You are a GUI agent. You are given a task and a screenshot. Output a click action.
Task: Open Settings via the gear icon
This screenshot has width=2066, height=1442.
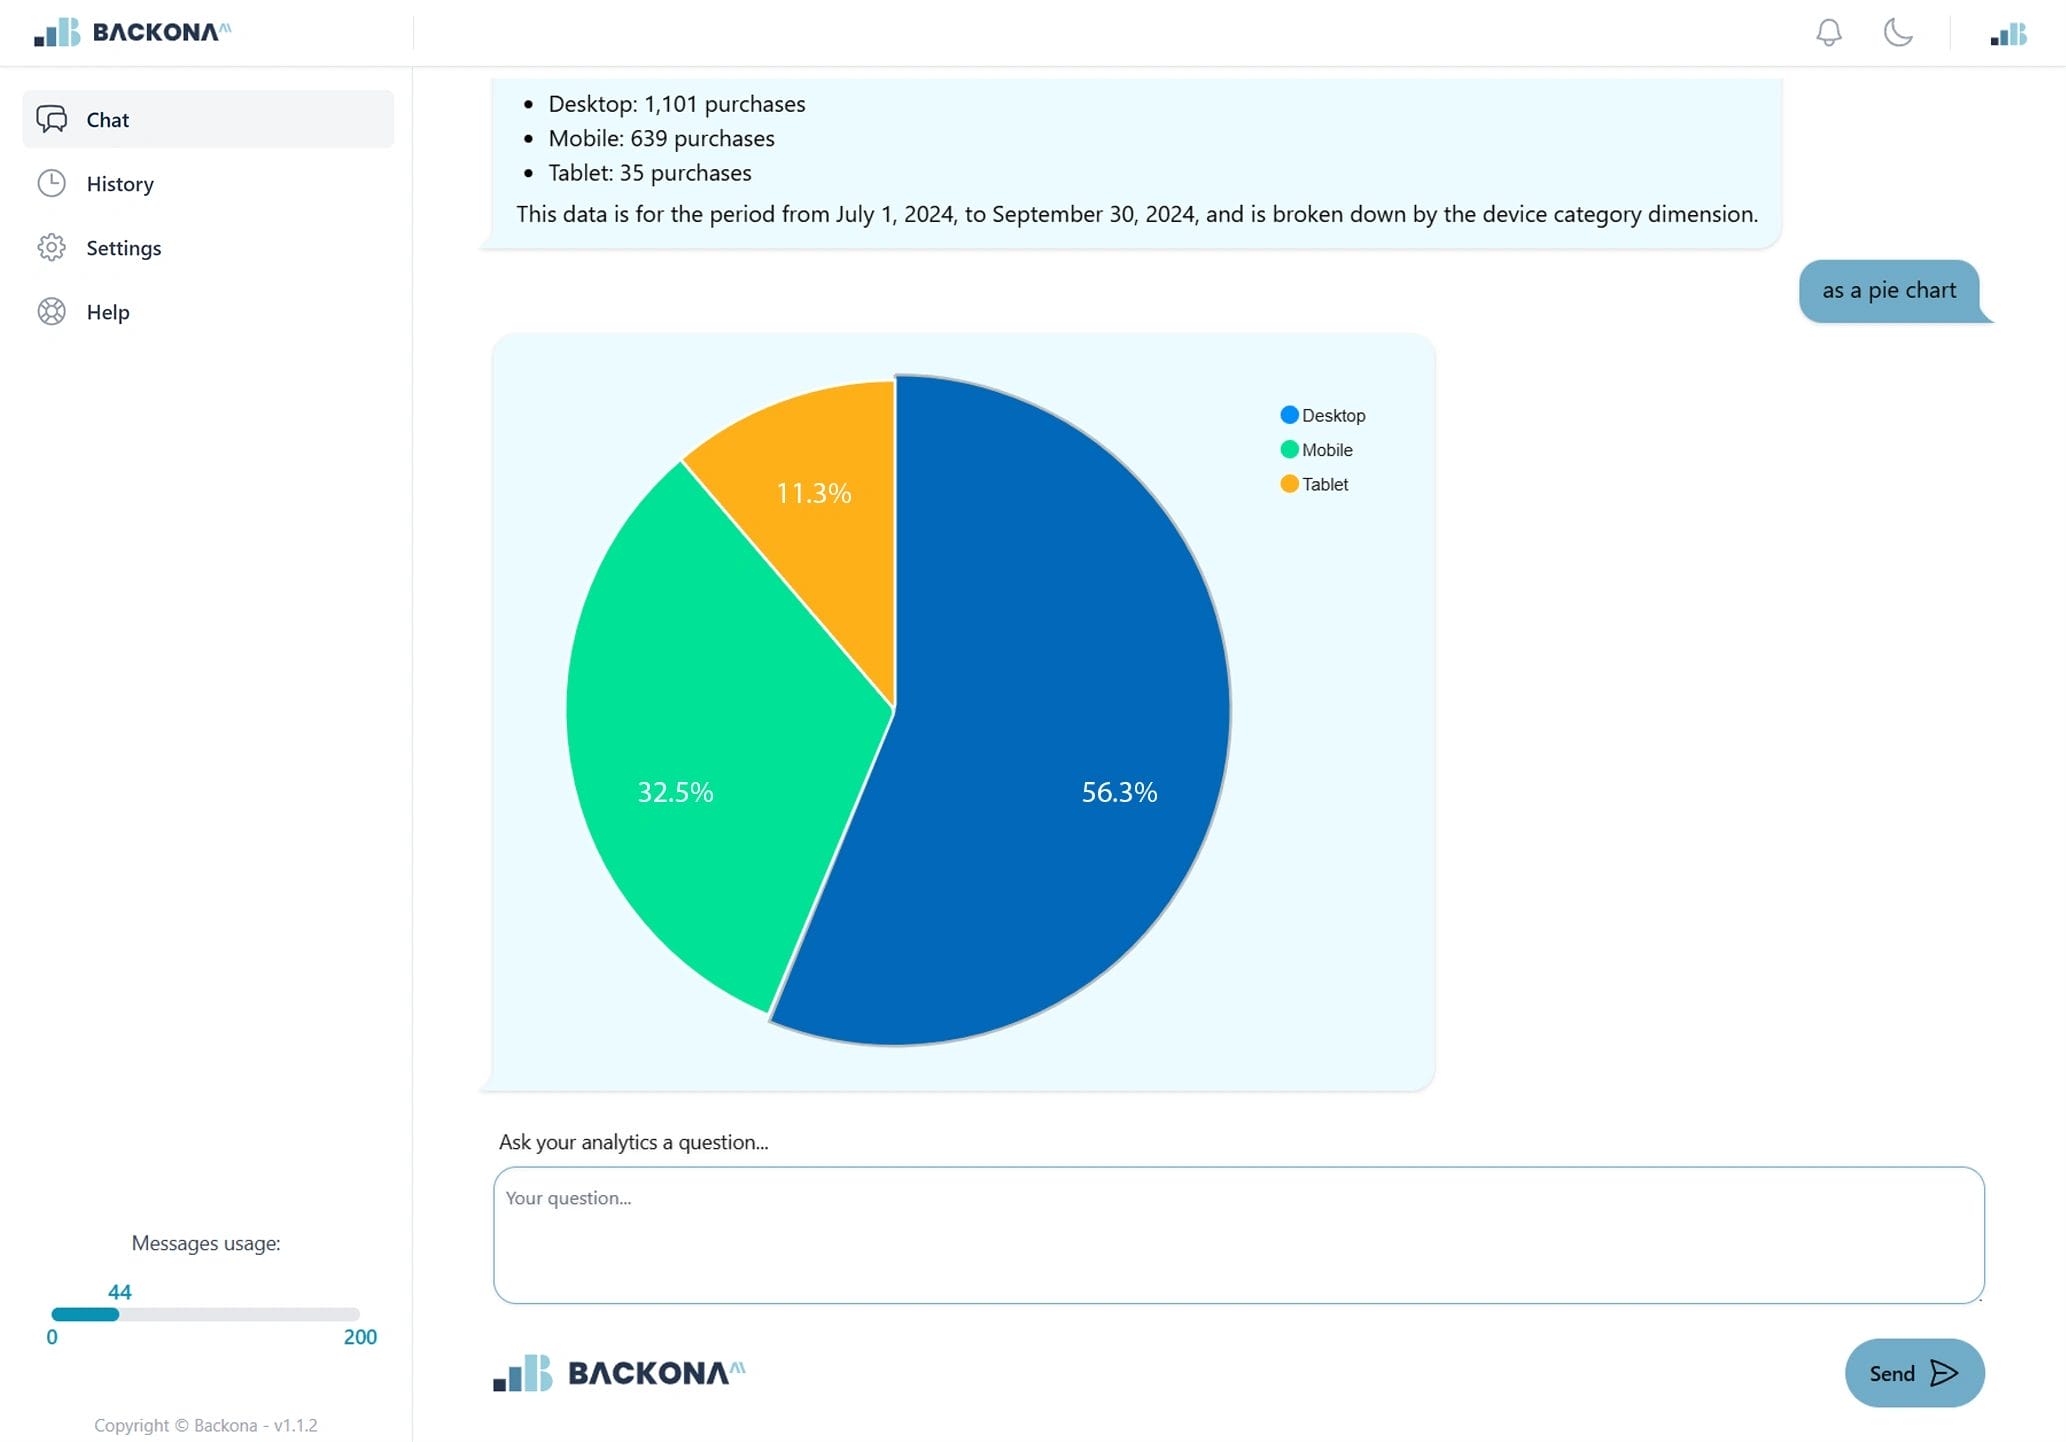pos(52,247)
